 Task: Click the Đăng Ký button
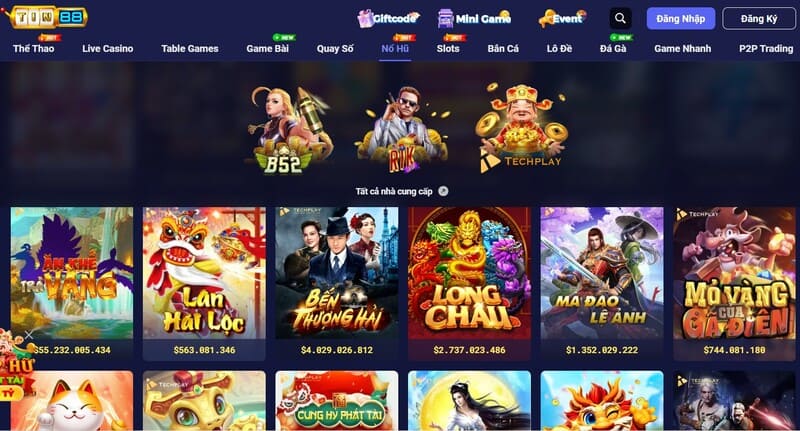tap(759, 19)
